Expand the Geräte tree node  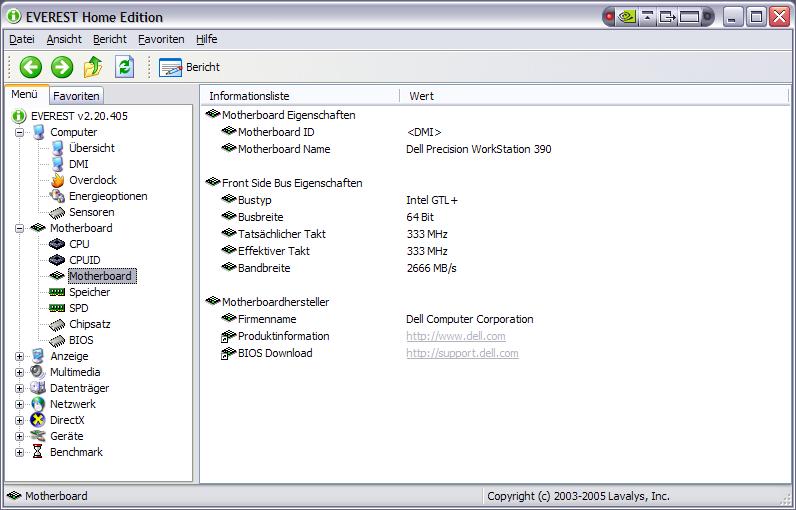tap(19, 436)
